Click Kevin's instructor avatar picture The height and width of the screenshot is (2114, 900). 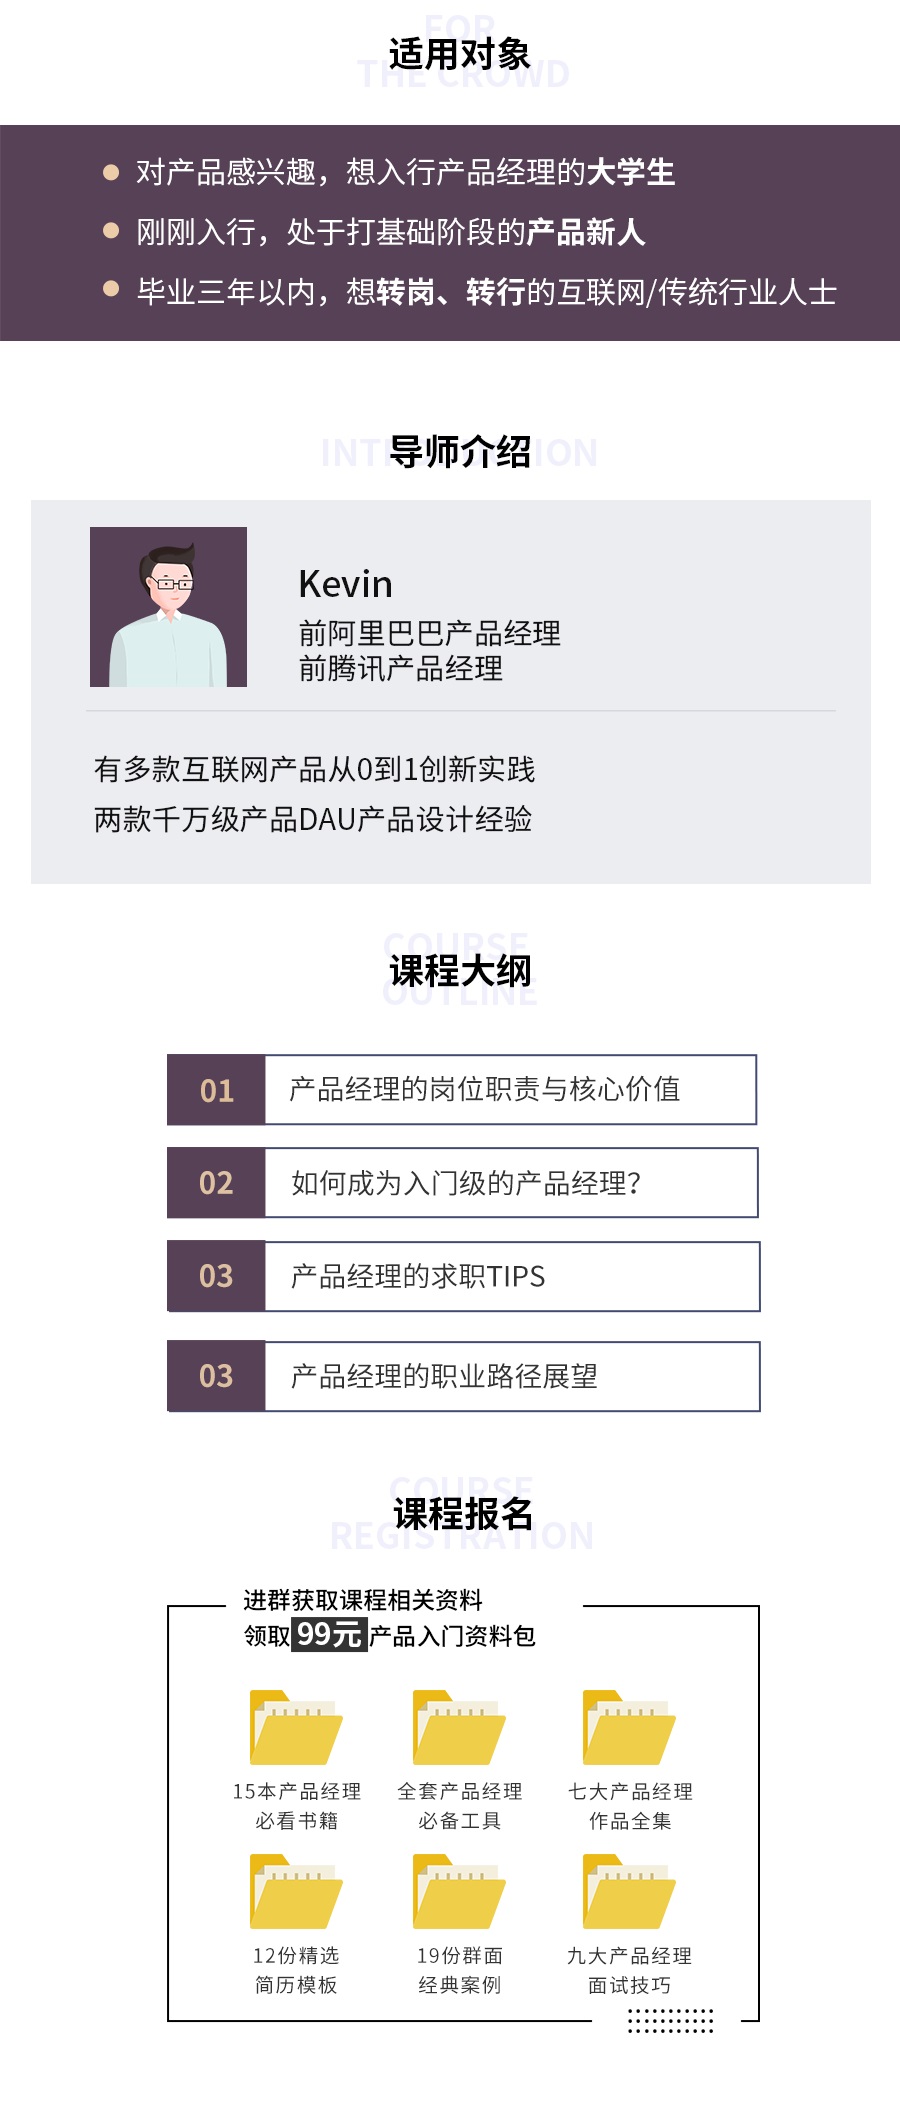168,607
